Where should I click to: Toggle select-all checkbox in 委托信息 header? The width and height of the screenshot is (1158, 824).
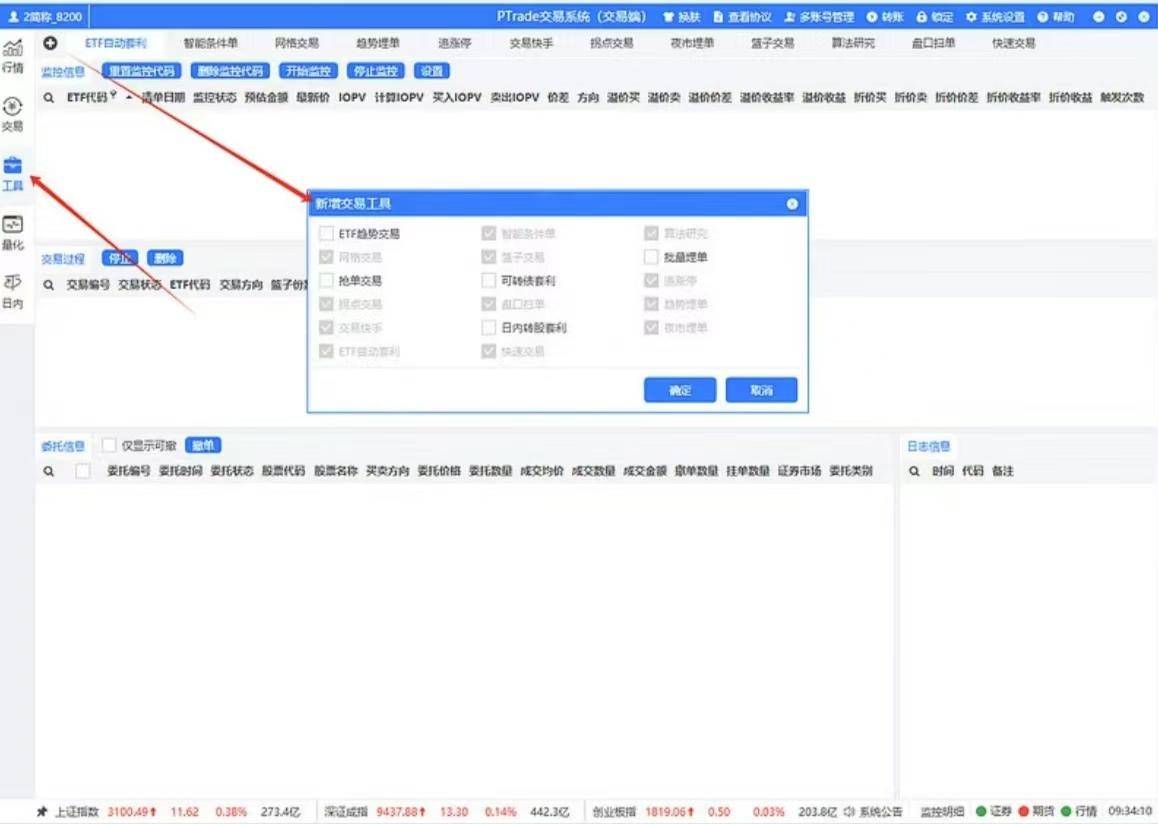(83, 470)
